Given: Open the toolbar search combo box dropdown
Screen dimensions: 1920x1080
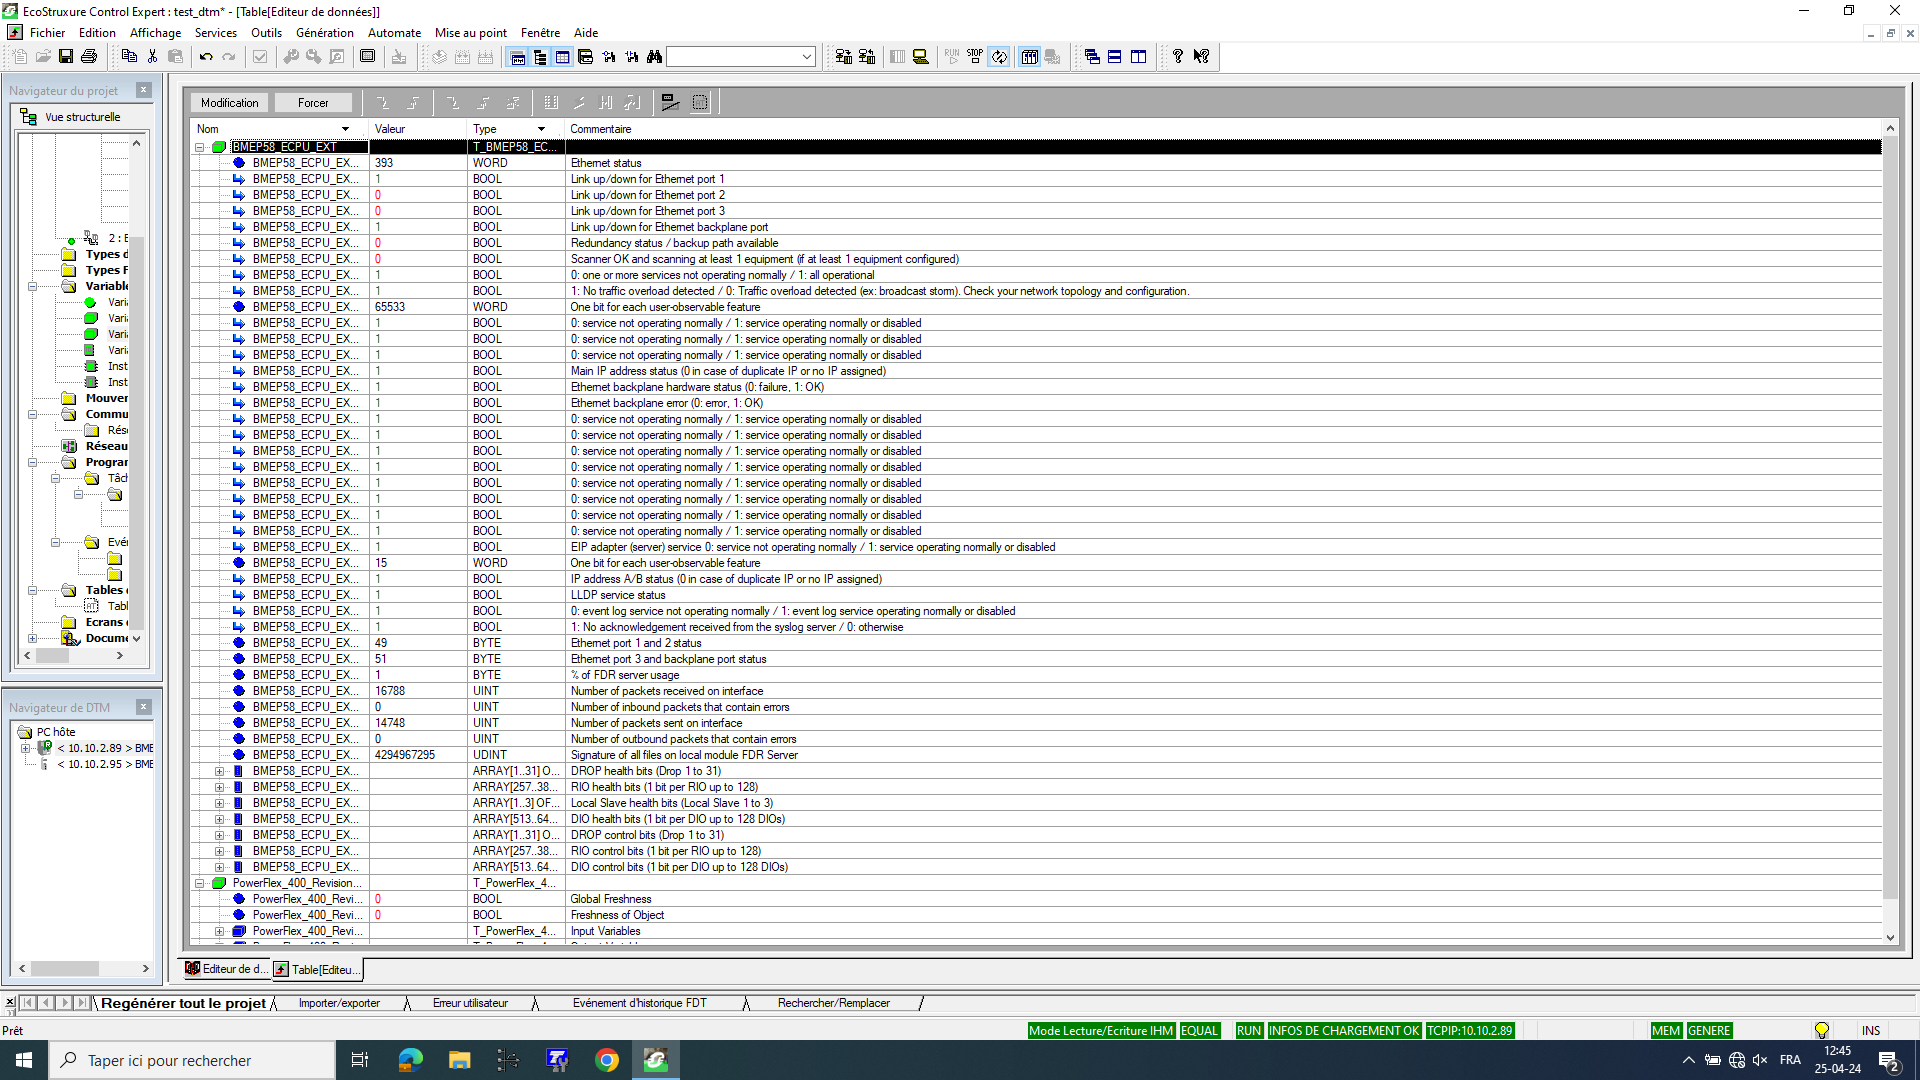Looking at the screenshot, I should pos(806,57).
